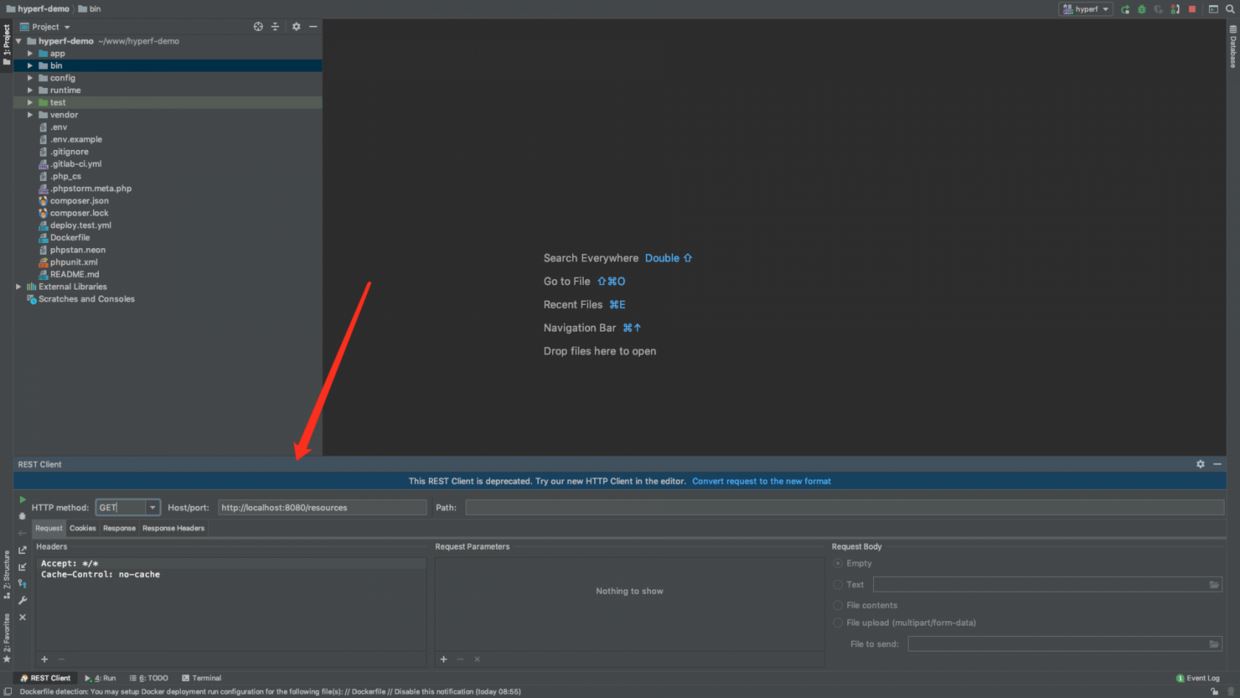Click the locate/scroll-from-source target icon
Image resolution: width=1240 pixels, height=698 pixels.
pos(258,27)
